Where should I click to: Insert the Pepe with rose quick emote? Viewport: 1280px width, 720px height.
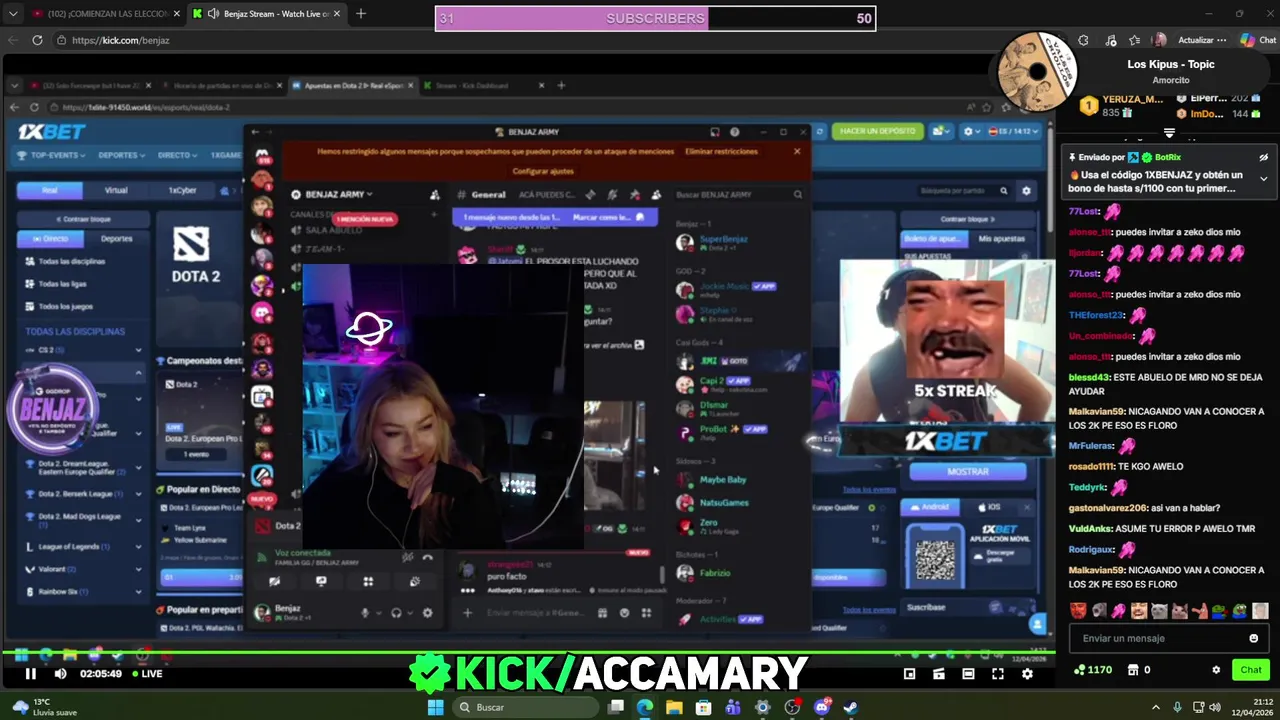1220,610
